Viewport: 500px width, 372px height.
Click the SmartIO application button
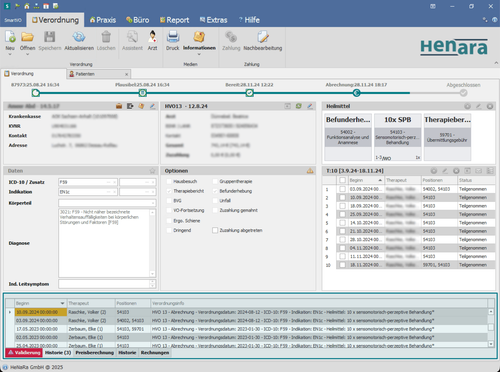(13, 20)
